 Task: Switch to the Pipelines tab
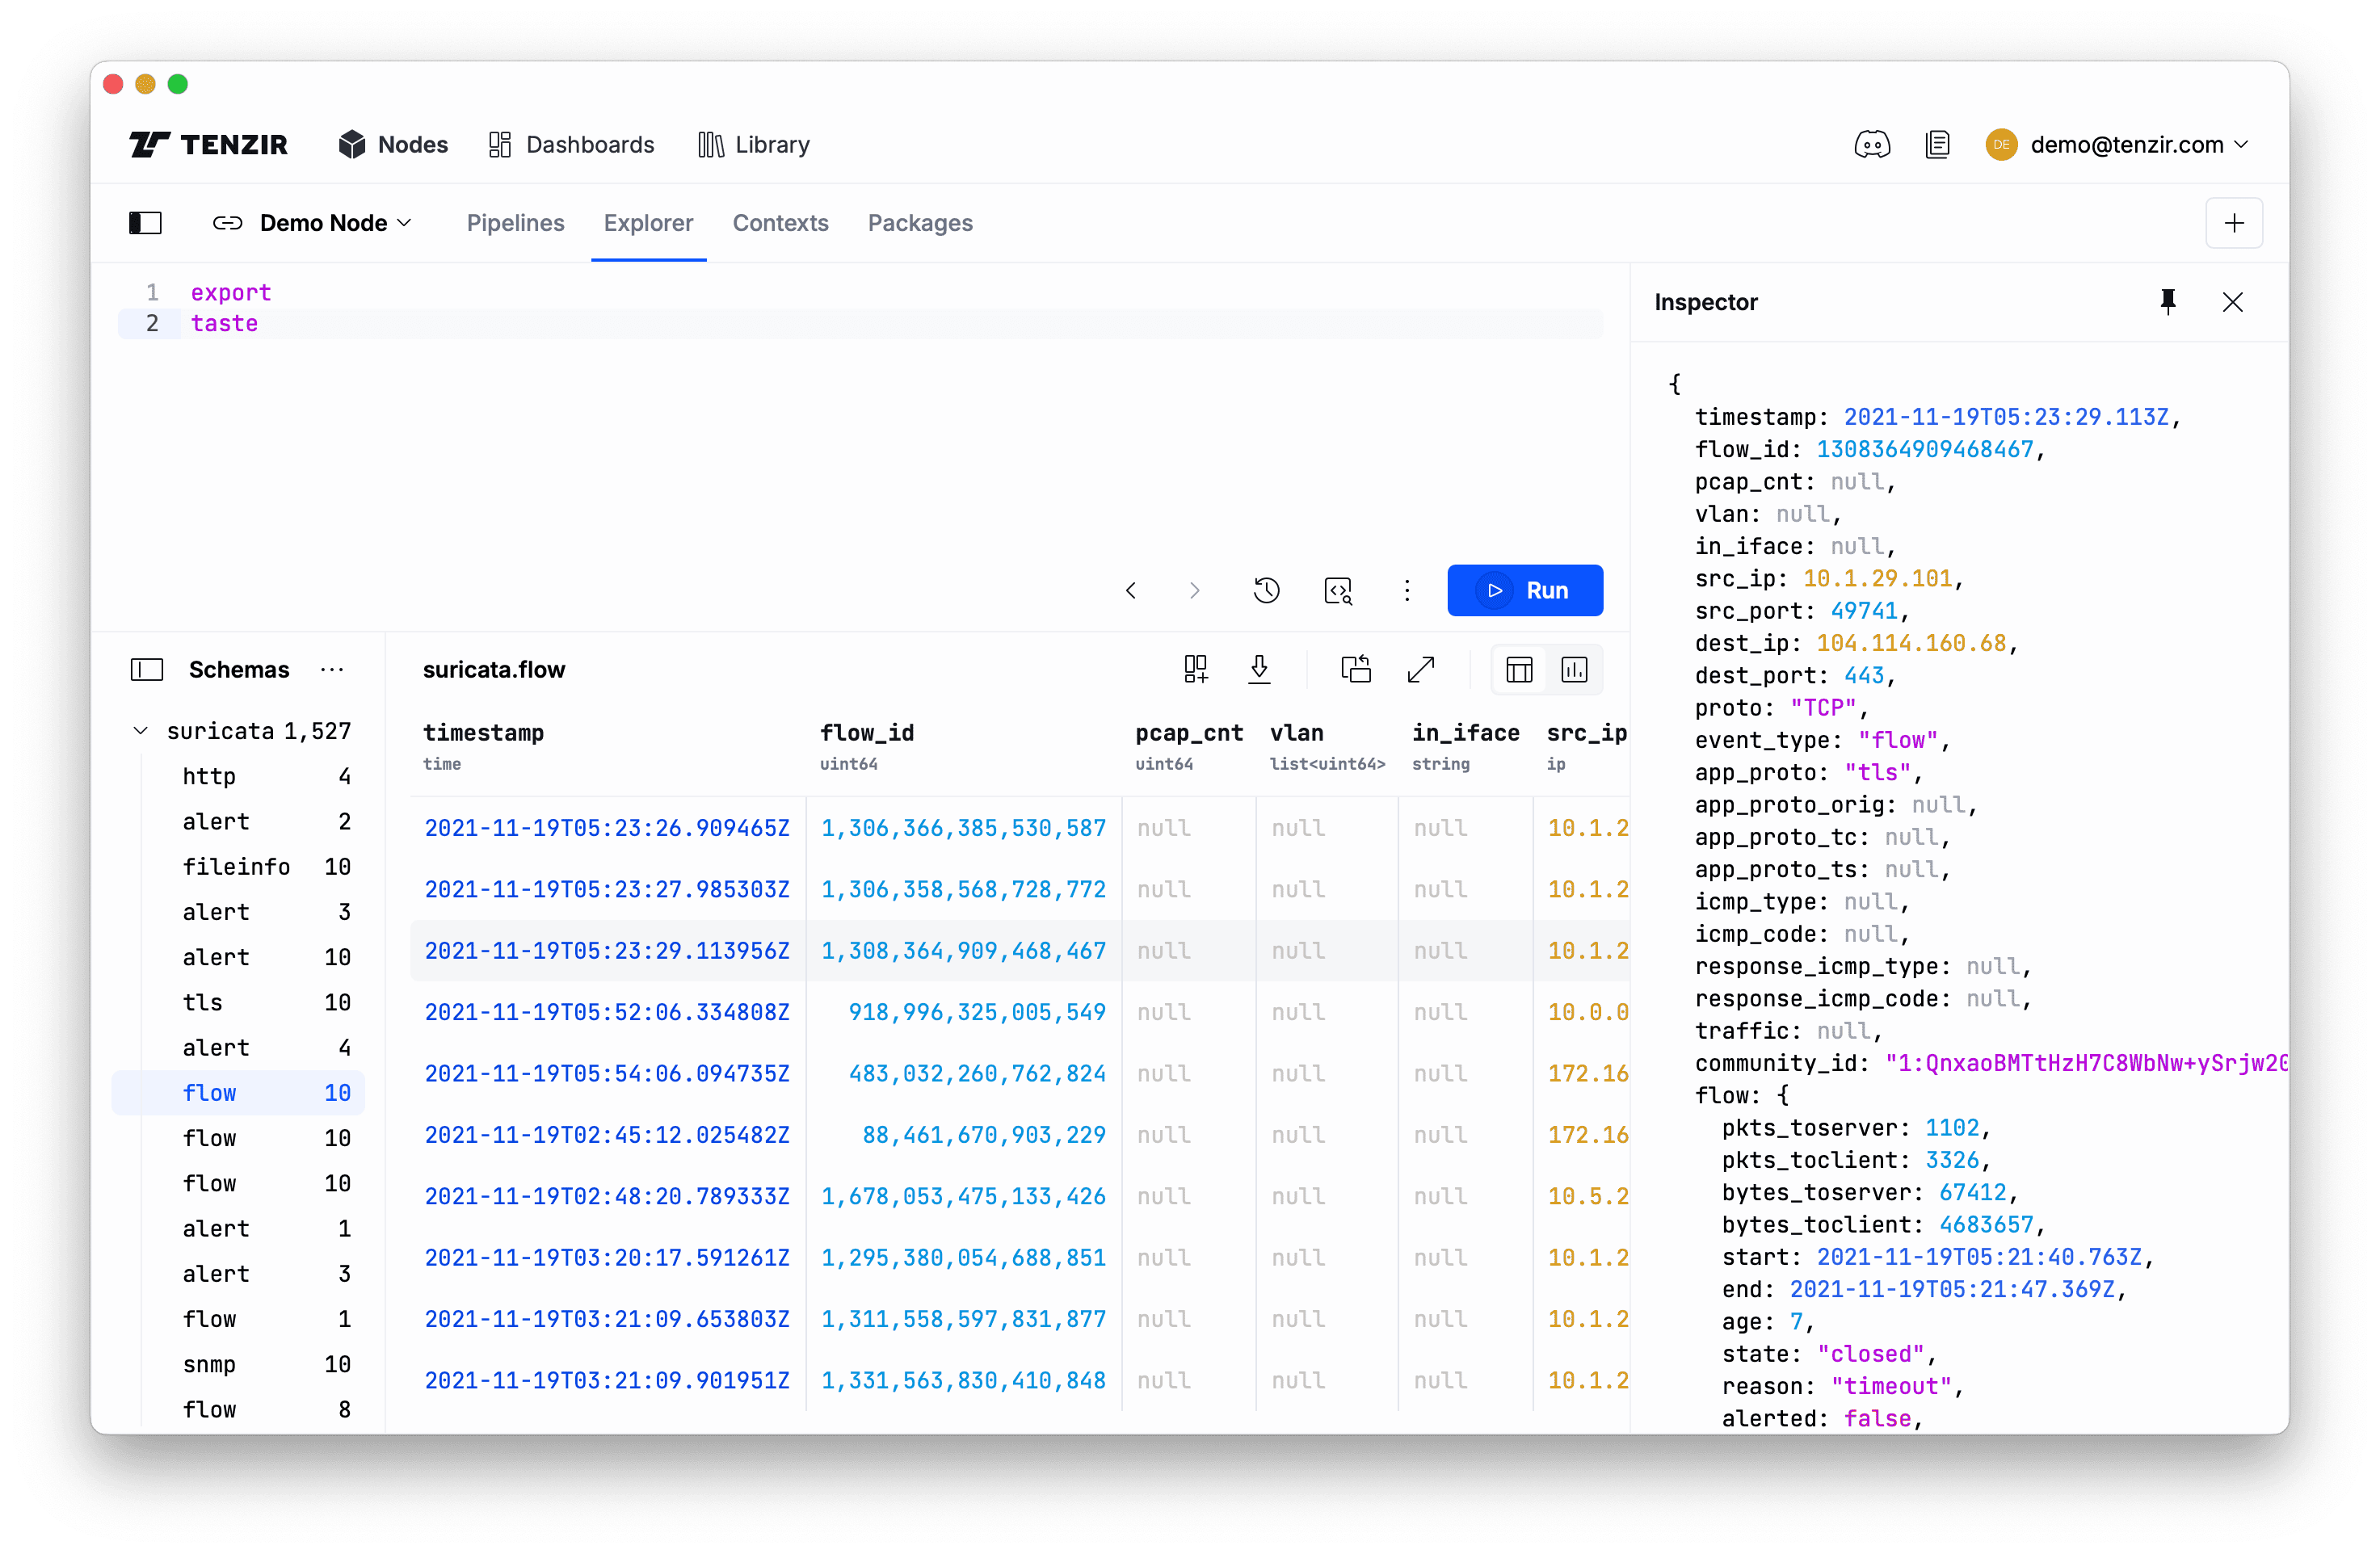(x=515, y=223)
